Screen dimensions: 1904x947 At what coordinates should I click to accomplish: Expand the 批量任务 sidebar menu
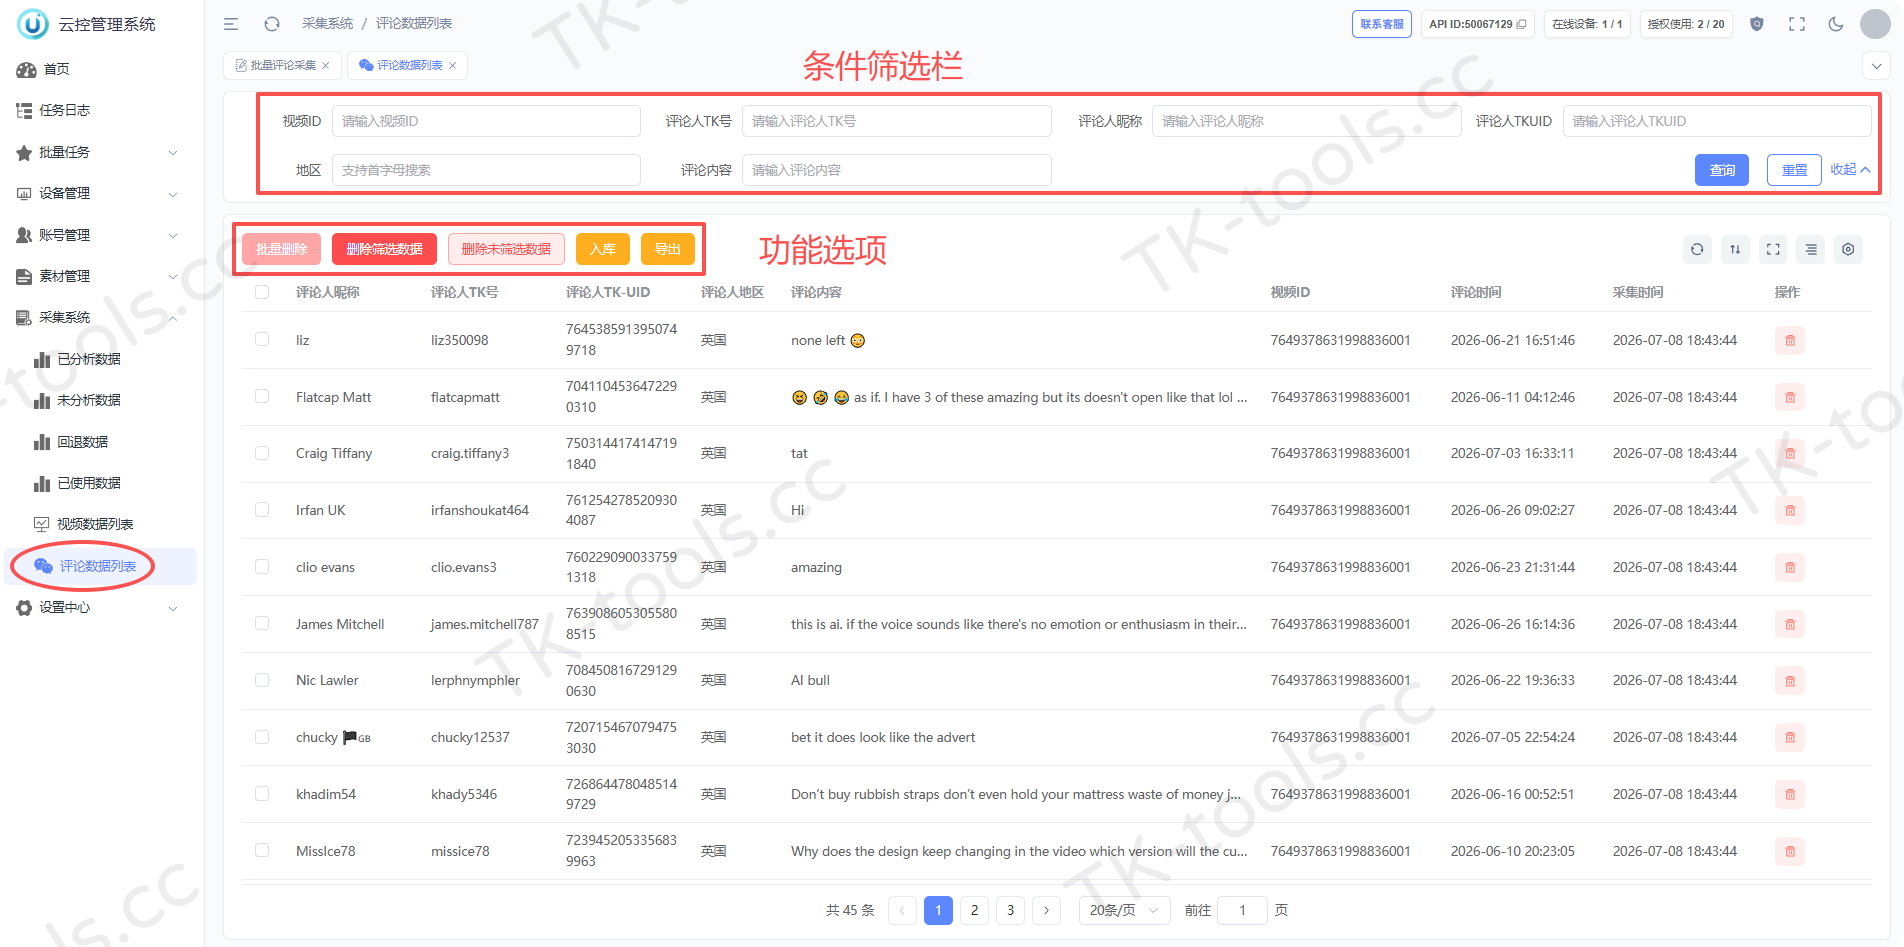[x=98, y=153]
